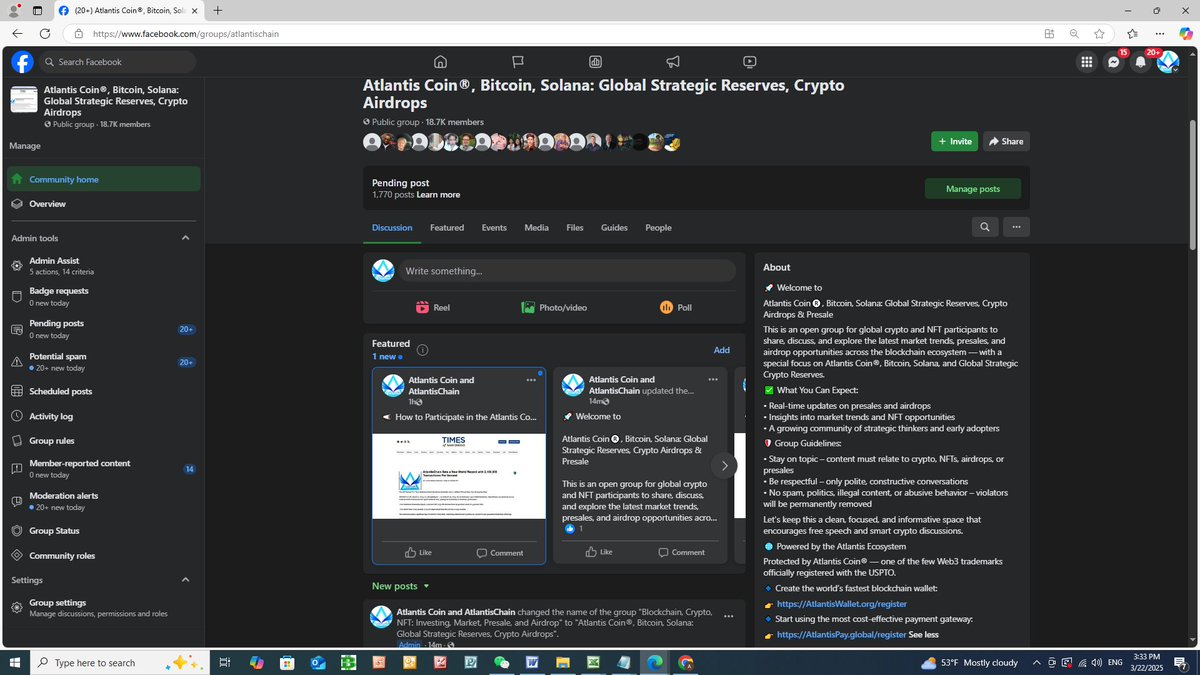
Task: Open Facebook Home from top navigation
Action: click(440, 62)
